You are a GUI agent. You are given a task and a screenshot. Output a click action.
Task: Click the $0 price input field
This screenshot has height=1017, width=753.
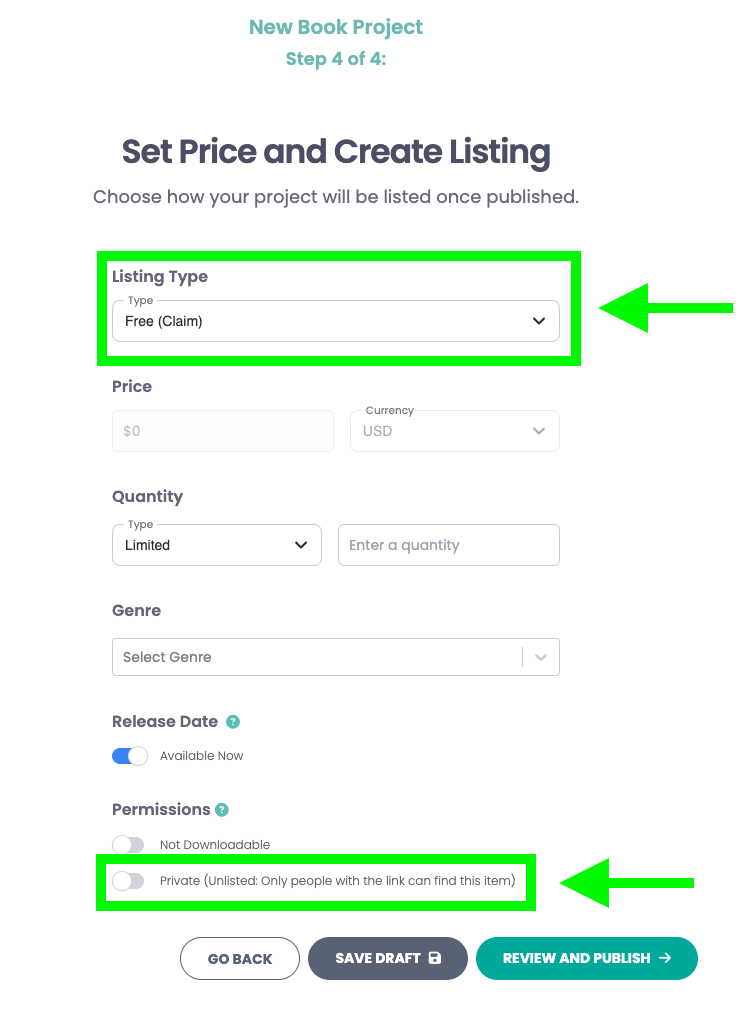(223, 431)
